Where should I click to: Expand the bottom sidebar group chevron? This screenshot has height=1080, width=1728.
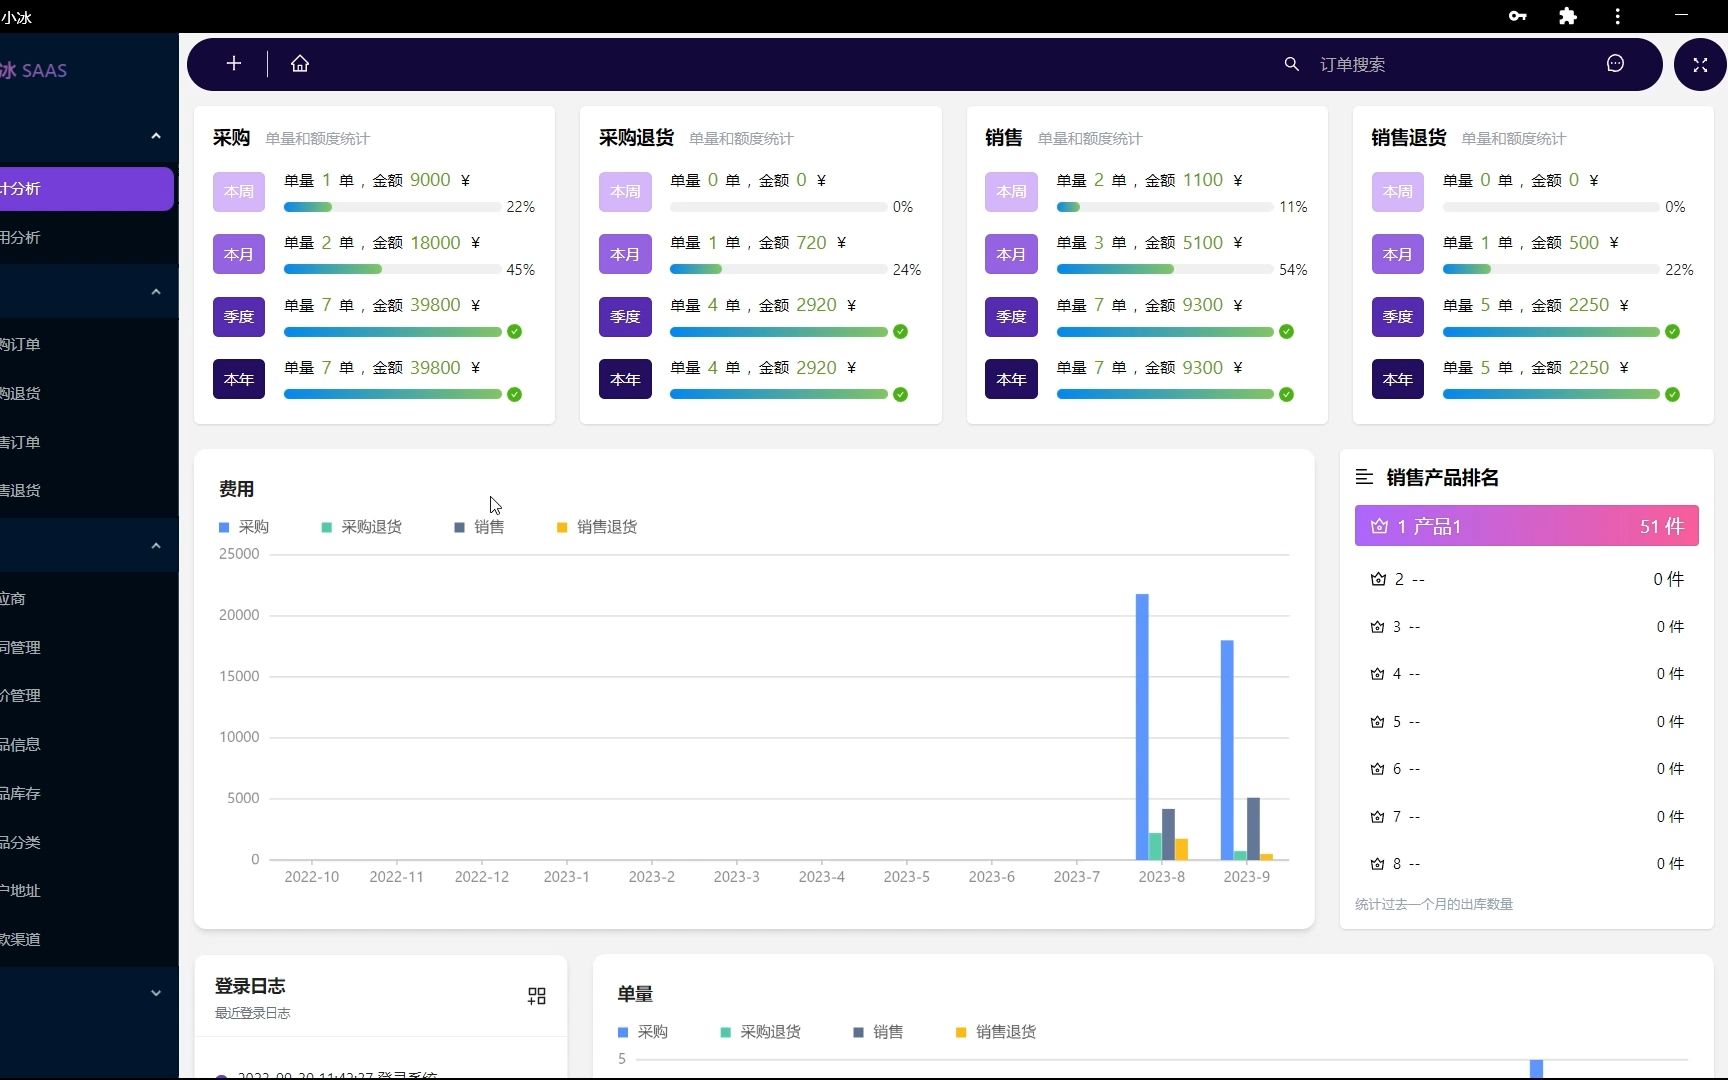click(156, 993)
